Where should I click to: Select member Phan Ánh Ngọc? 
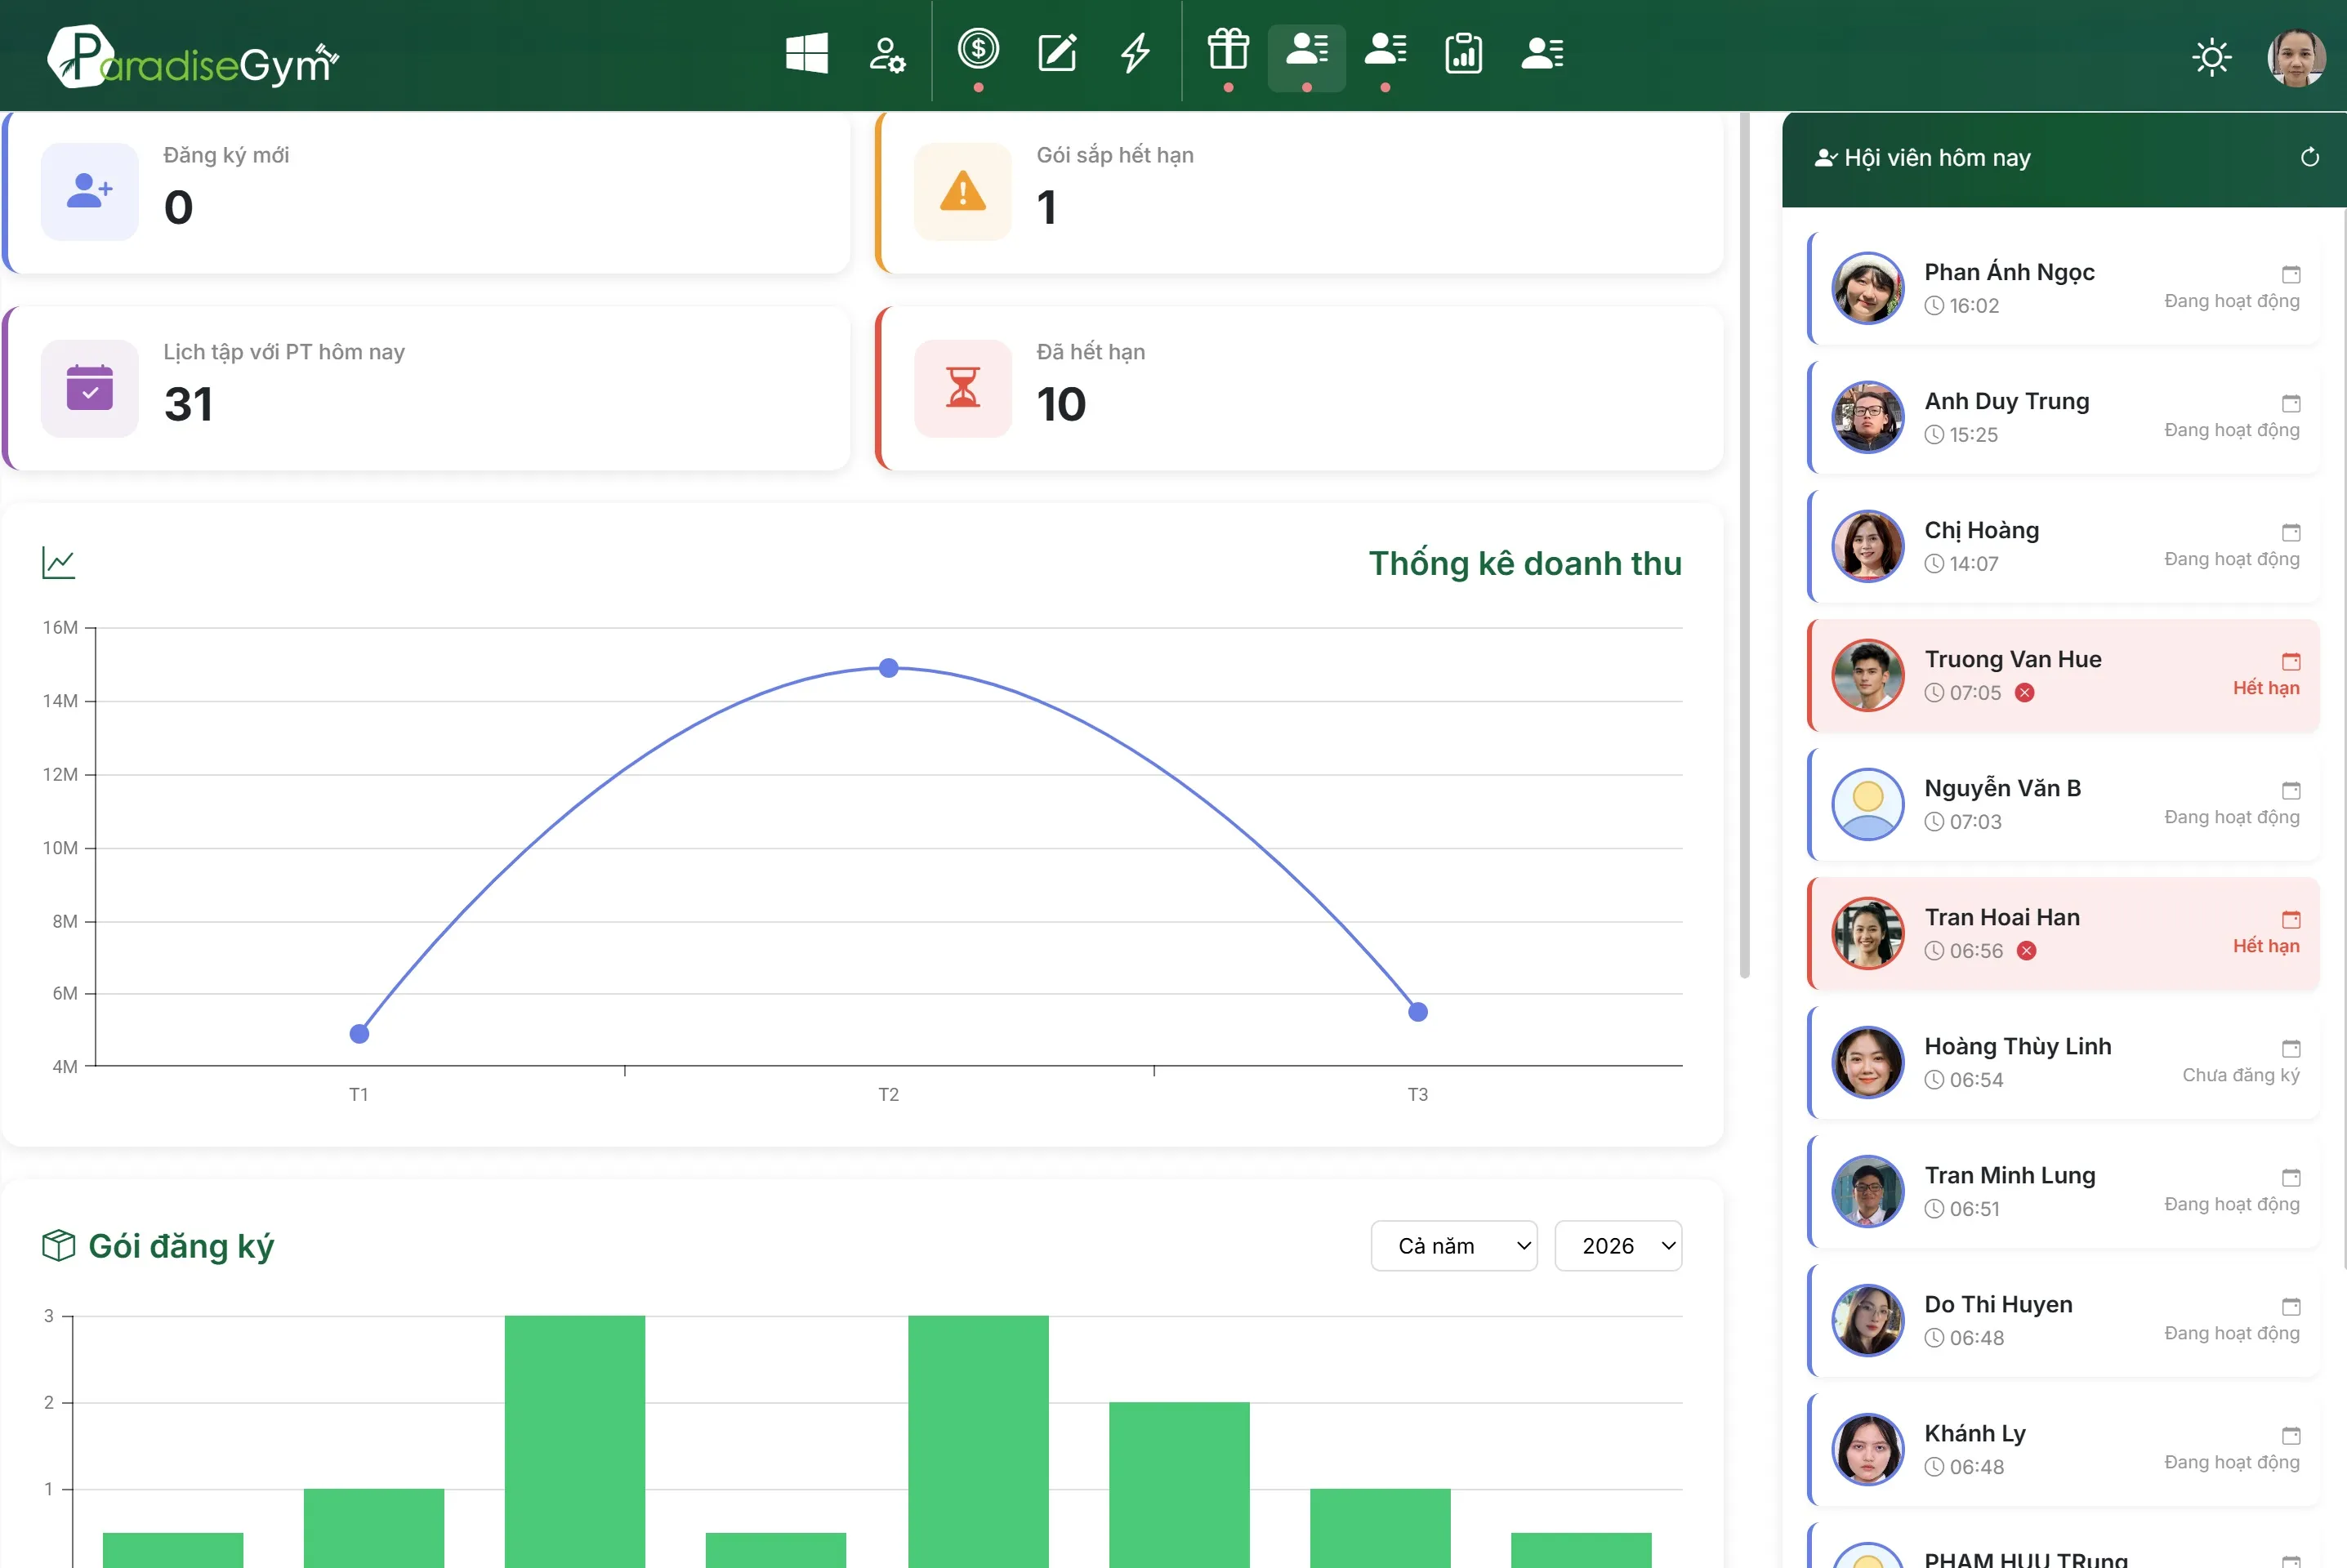[x=2063, y=288]
